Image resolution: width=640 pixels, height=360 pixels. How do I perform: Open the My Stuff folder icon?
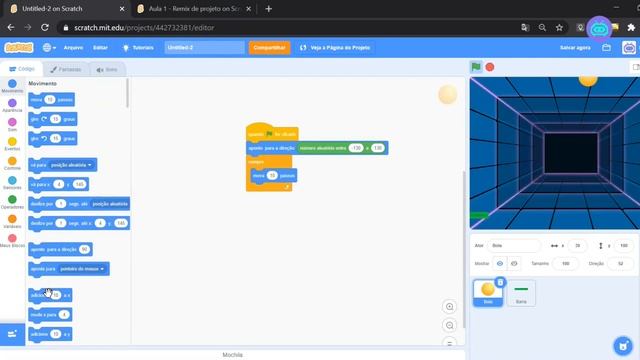coord(607,48)
